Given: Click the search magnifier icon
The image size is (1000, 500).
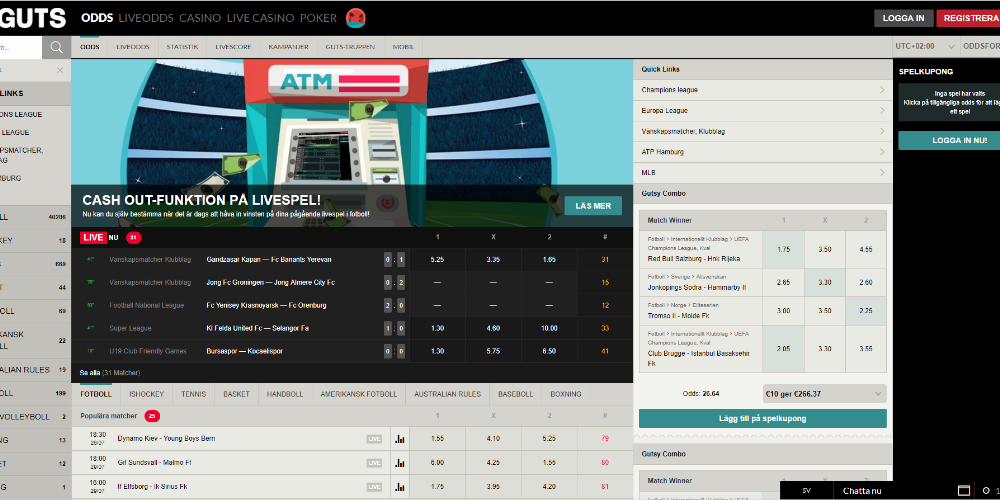Looking at the screenshot, I should pos(57,47).
